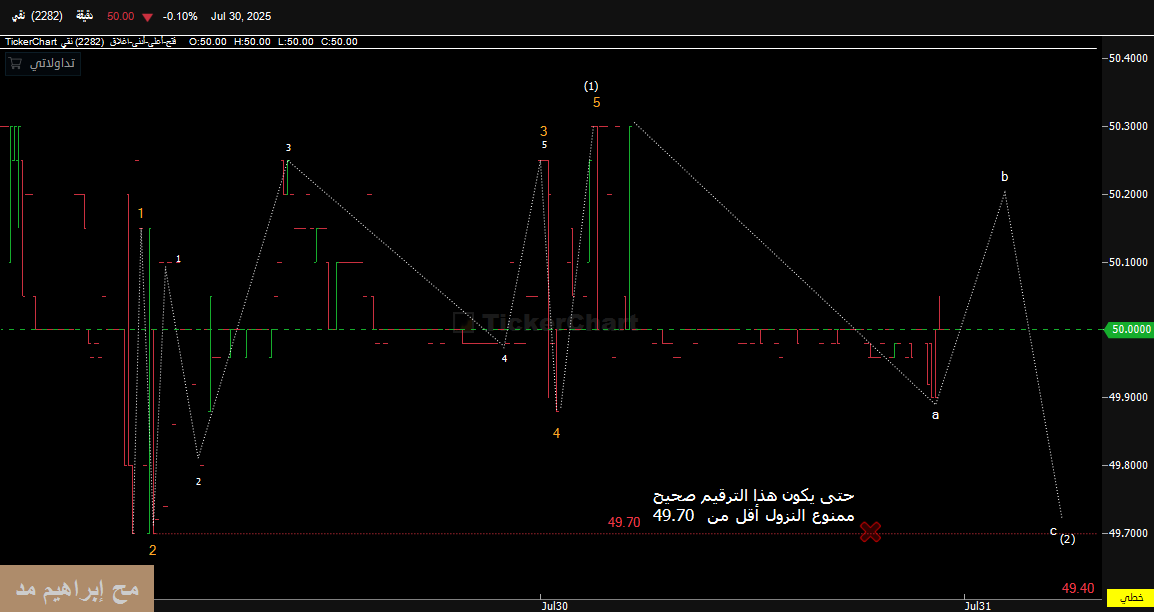The image size is (1154, 612).
Task: Open the تداولاتي trades button
Action: 42,64
